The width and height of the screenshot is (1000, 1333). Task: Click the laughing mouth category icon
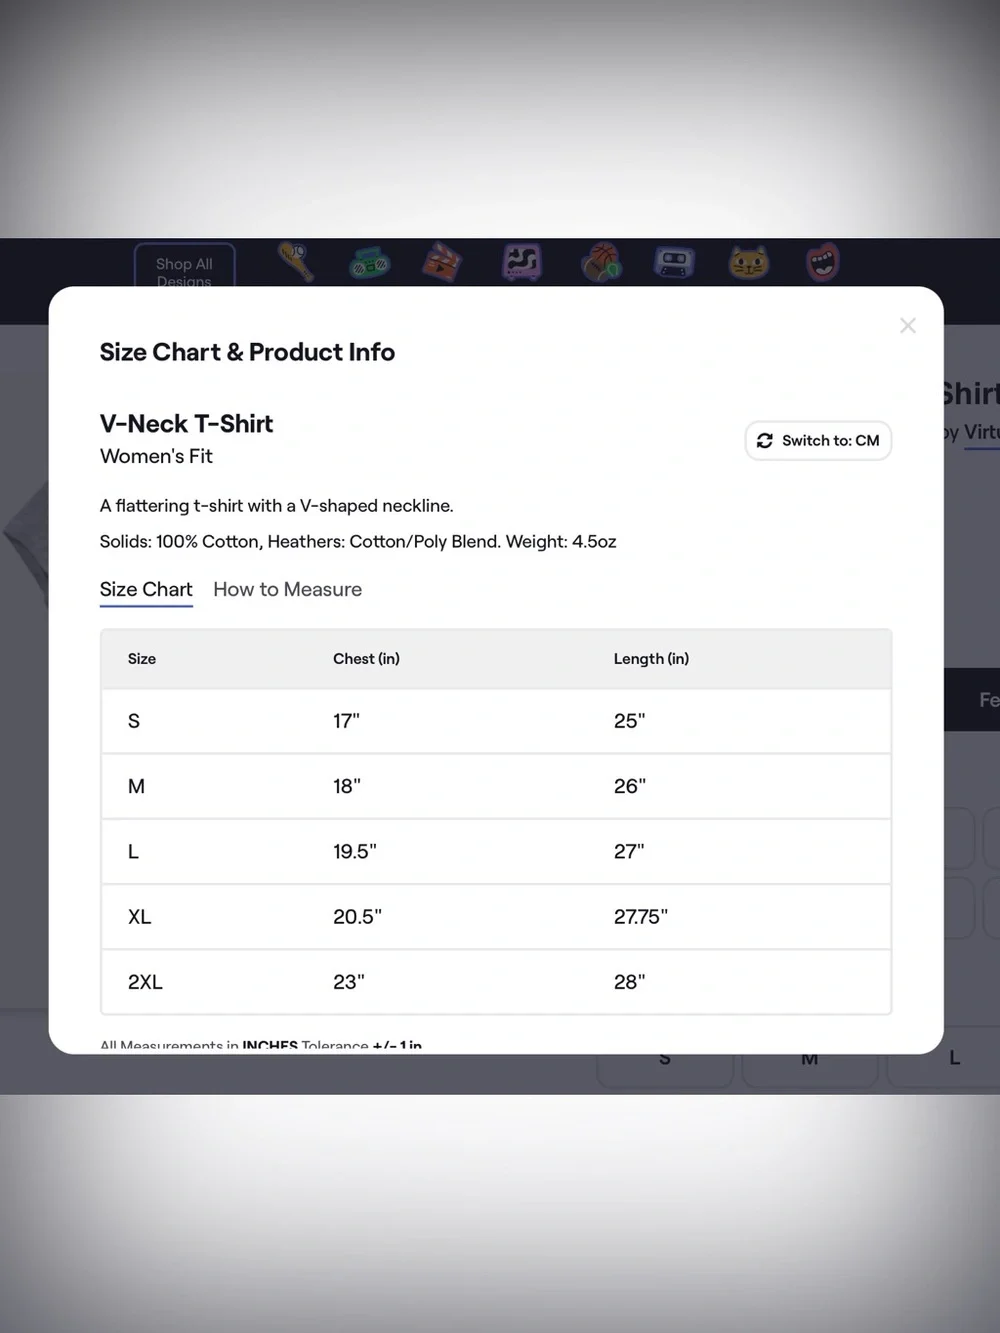[822, 263]
